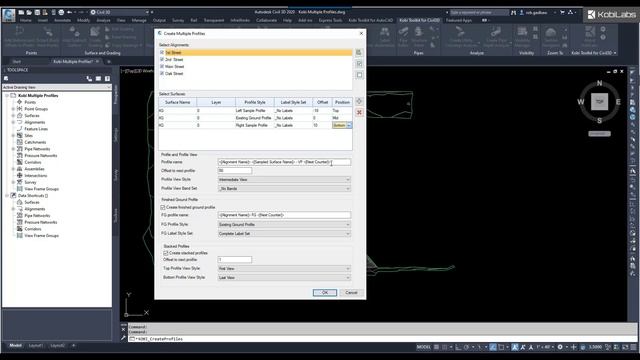Click the Feature Lines icon in Toolspace
The image size is (640, 360).
19,129
